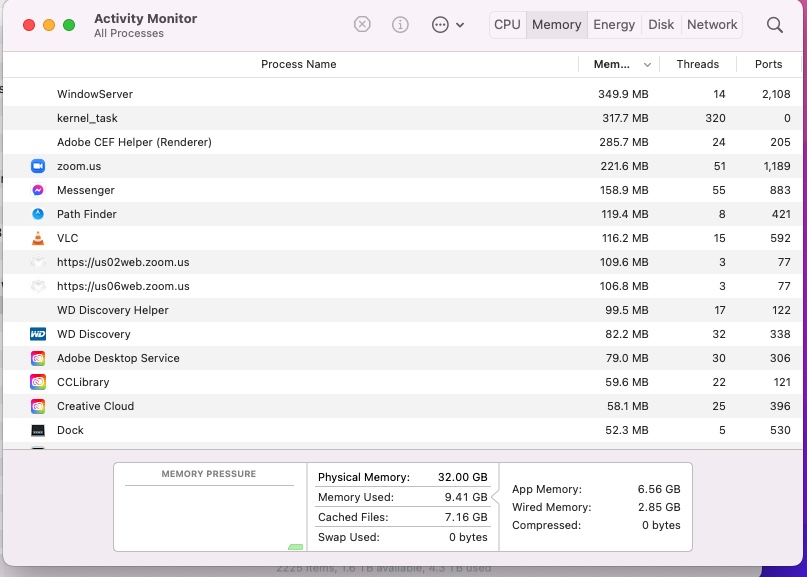Image resolution: width=807 pixels, height=577 pixels.
Task: Select the Path Finder process name
Action: point(86,214)
